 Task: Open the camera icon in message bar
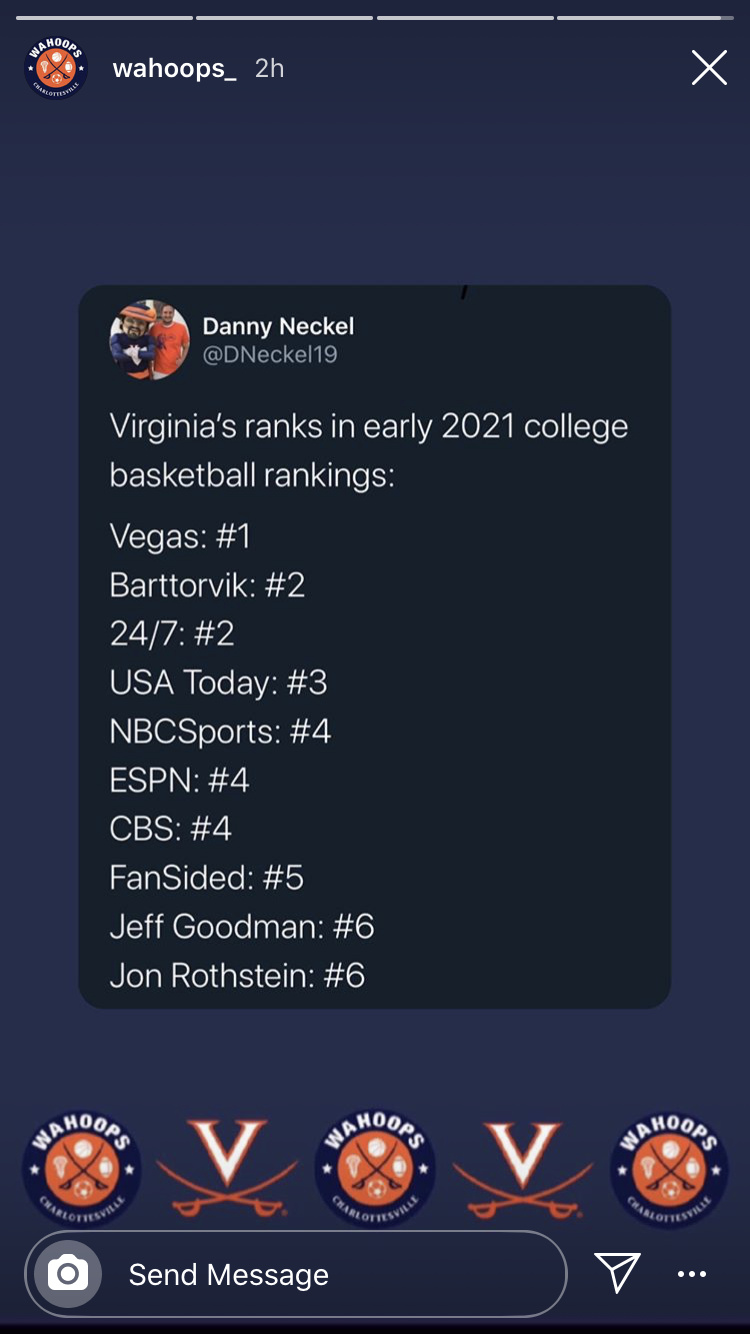point(68,1274)
